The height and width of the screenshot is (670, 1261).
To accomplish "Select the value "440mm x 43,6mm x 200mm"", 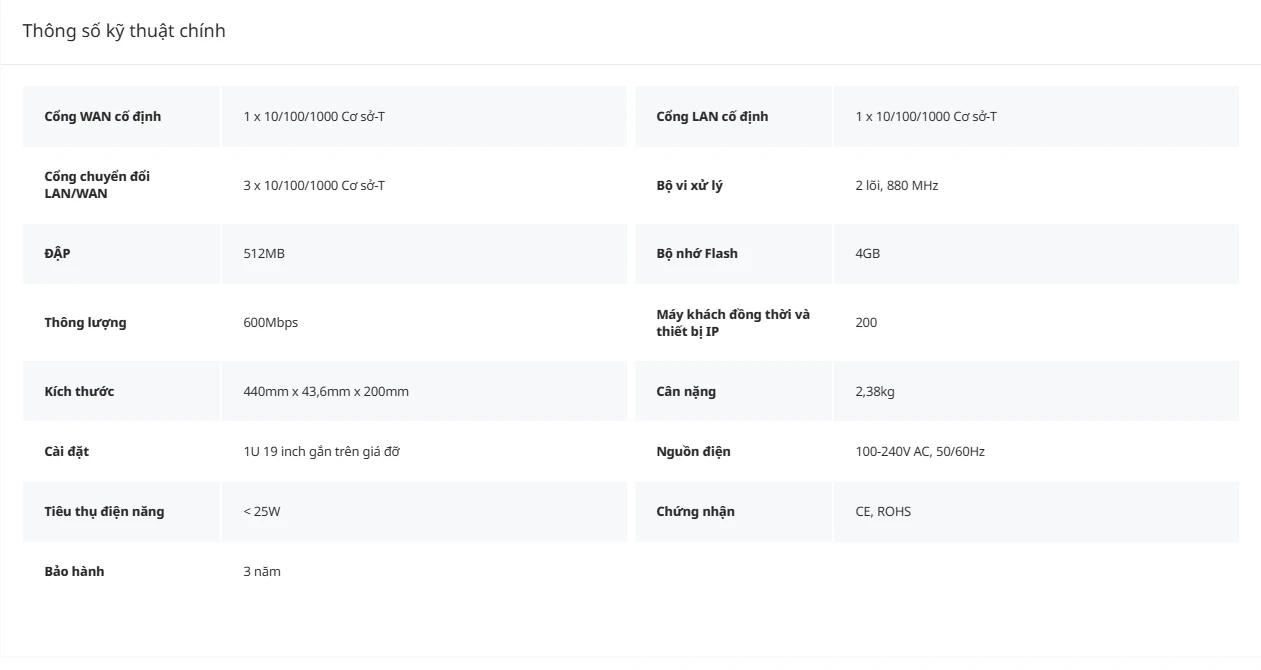I will pos(326,391).
